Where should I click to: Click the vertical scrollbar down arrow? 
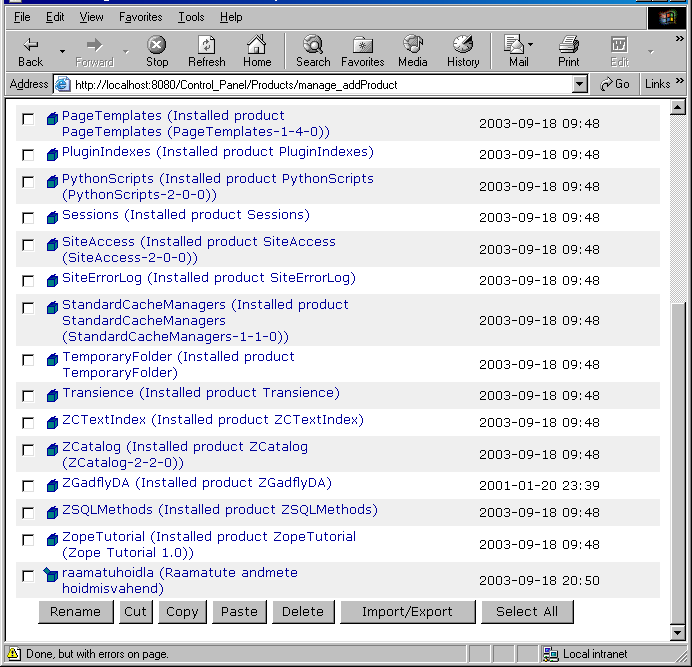(x=677, y=632)
